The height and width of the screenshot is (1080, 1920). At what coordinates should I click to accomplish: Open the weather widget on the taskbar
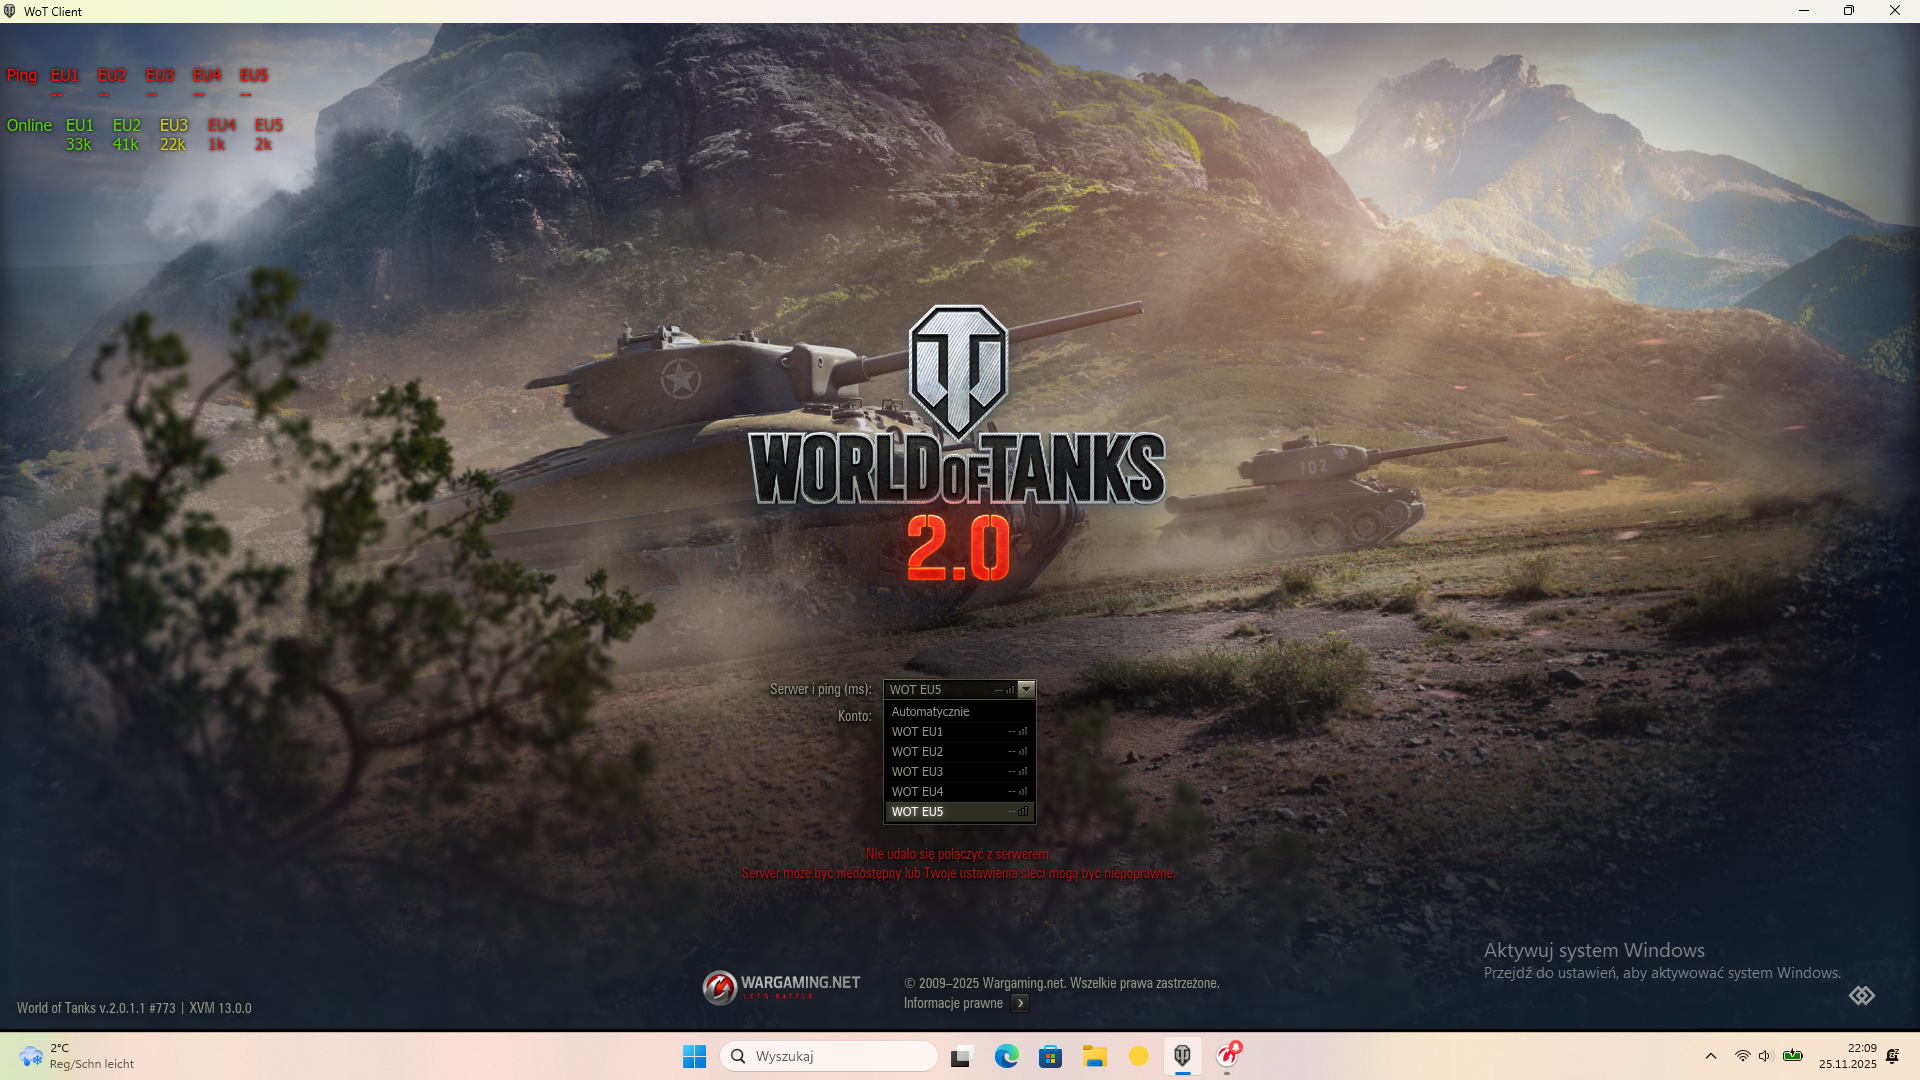coord(76,1056)
